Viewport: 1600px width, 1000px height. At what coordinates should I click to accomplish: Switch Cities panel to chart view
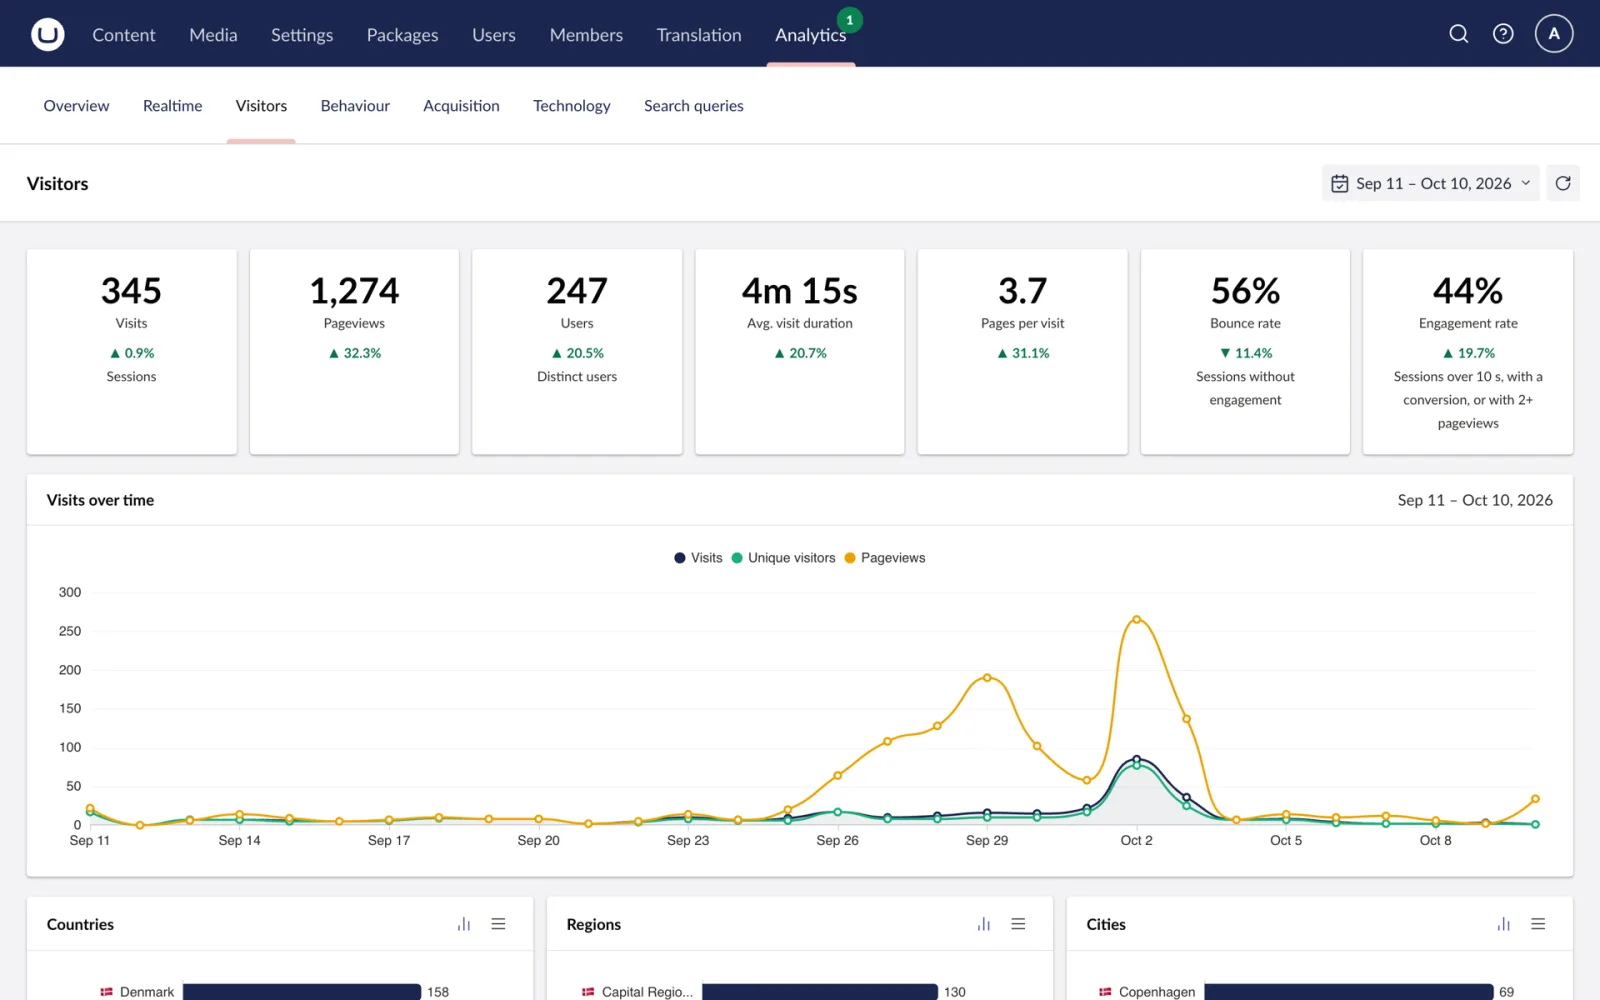tap(1504, 924)
